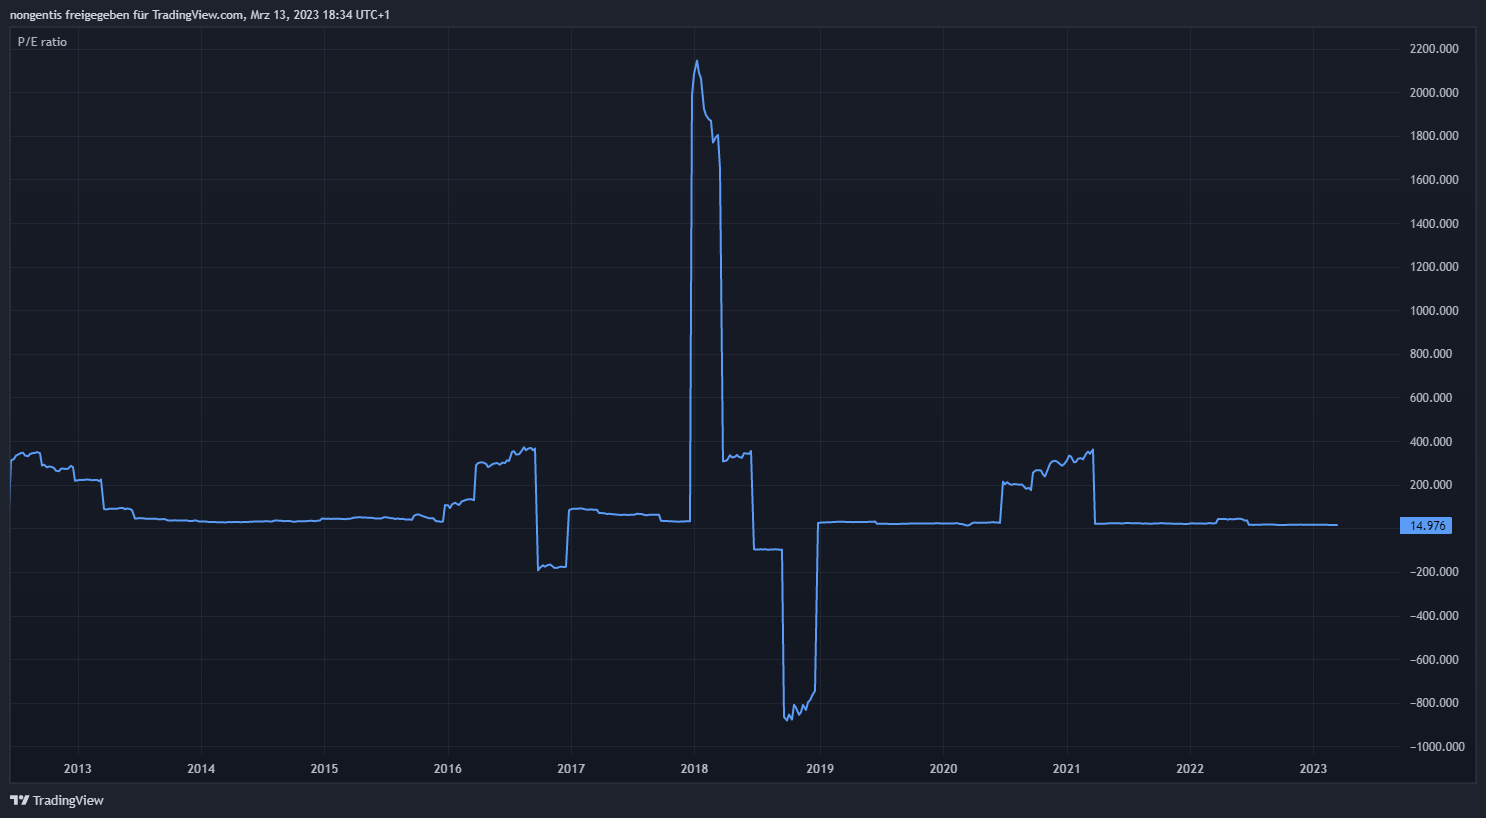1486x818 pixels.
Task: Click the 2200.000 value on price scale
Action: coord(1434,49)
